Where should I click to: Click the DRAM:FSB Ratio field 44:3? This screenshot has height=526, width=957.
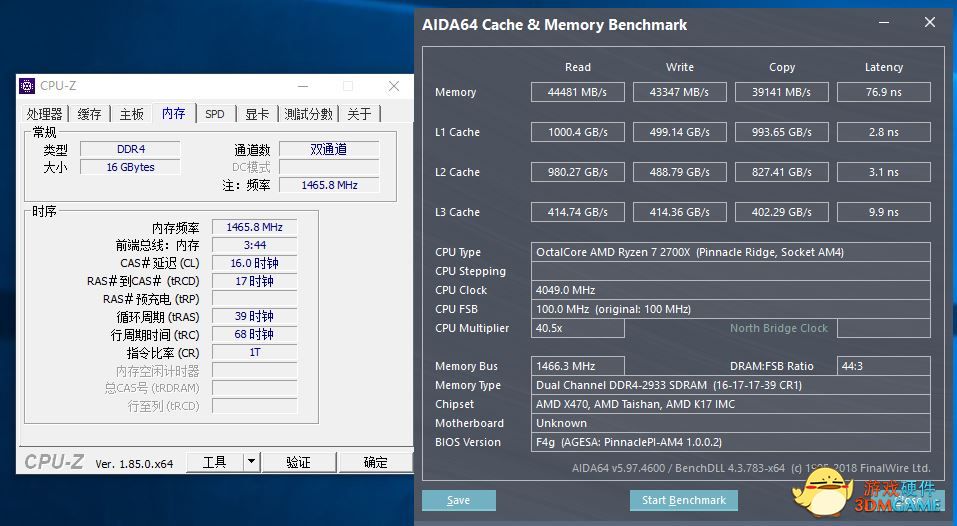pos(884,366)
